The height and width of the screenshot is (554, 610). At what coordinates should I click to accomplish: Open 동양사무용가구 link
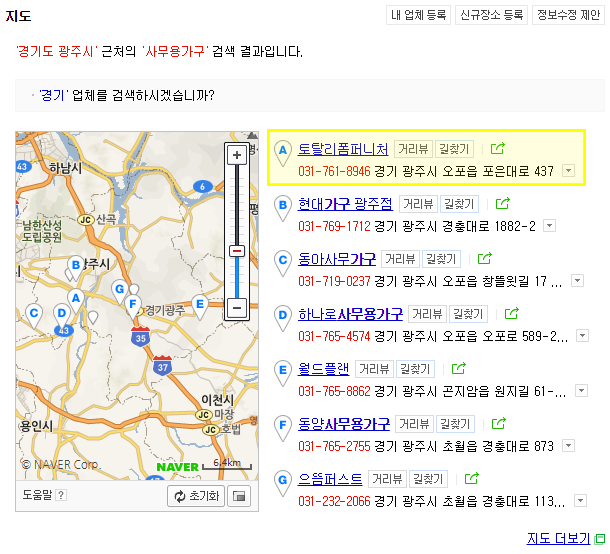[344, 424]
